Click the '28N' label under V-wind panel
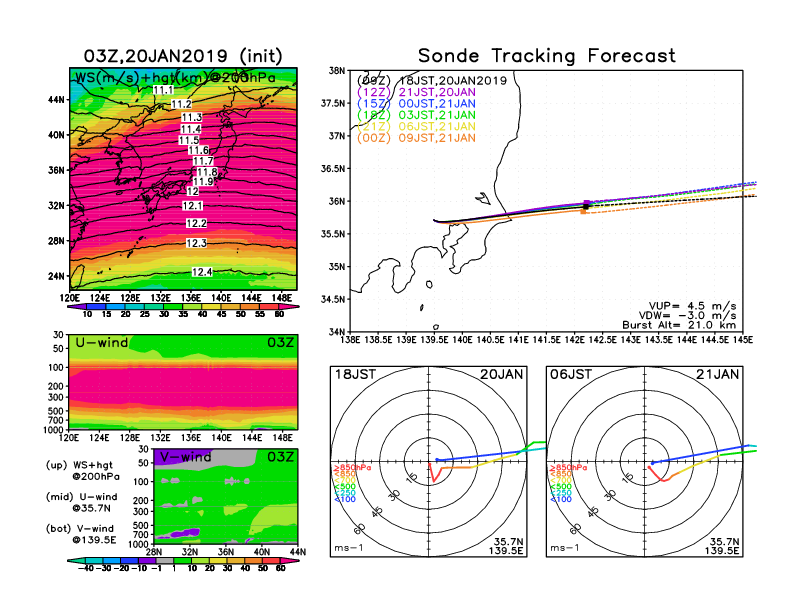This screenshot has height=612, width=792. coord(154,552)
